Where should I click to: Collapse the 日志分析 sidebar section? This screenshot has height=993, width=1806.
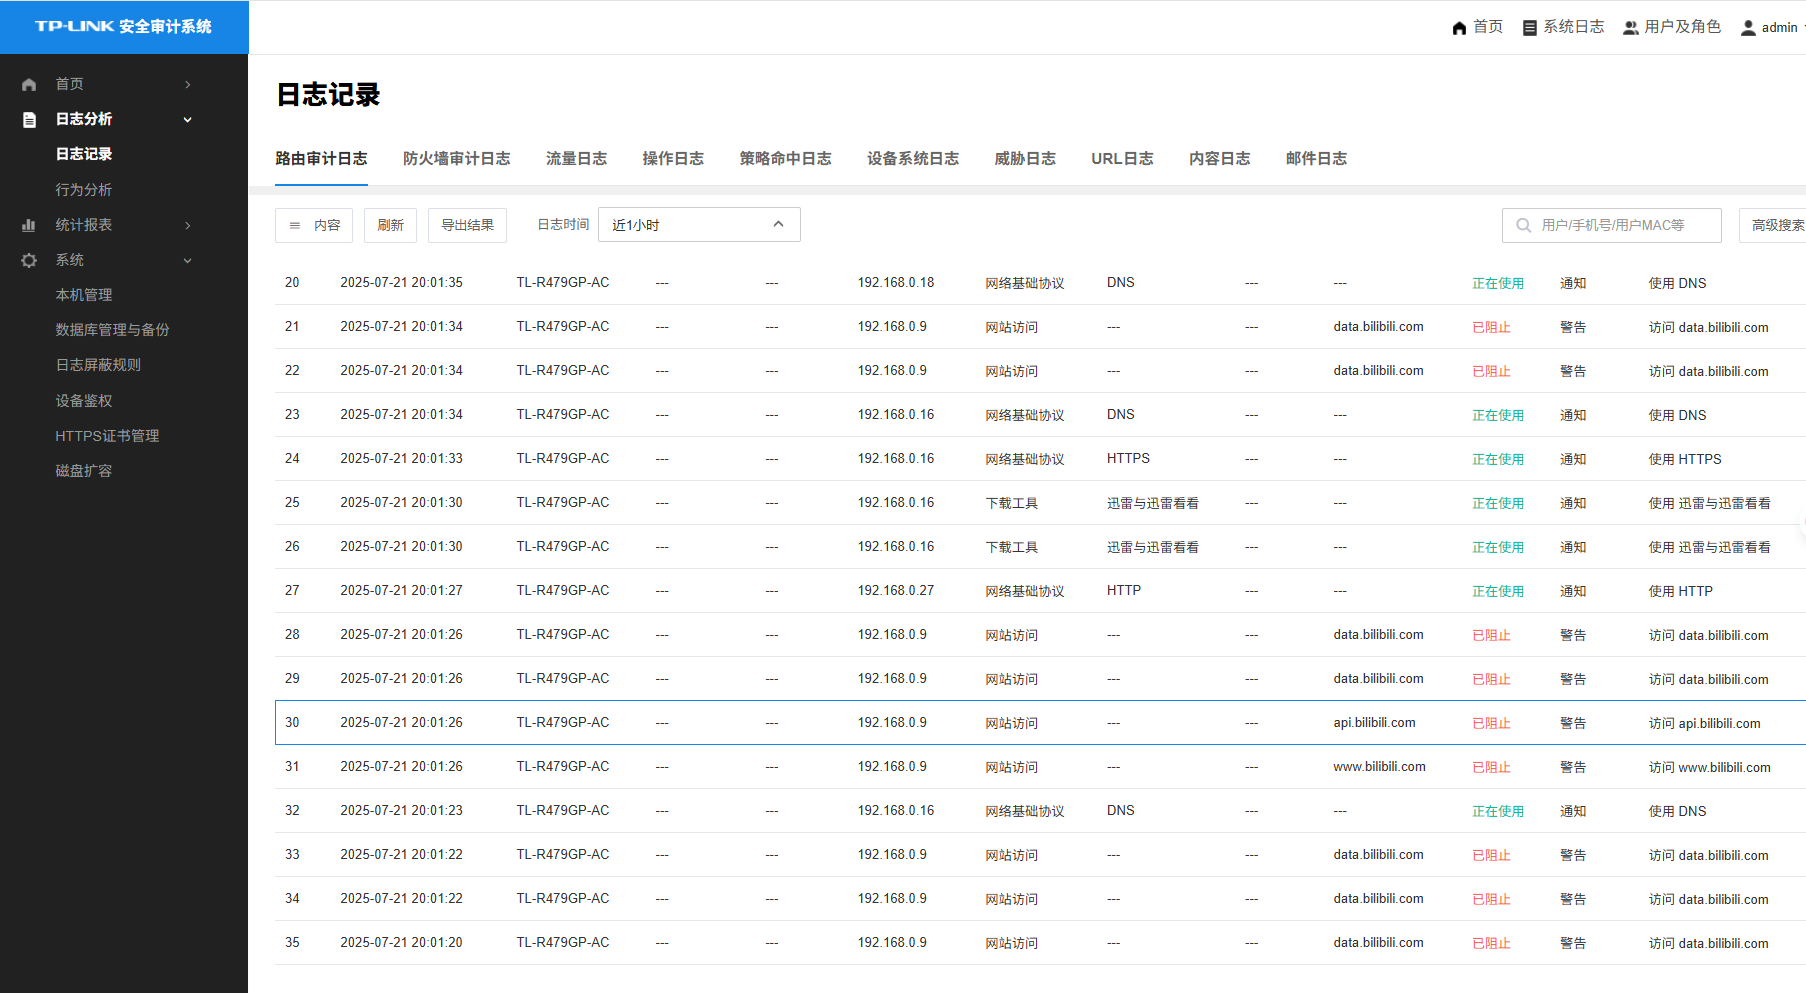coord(186,119)
